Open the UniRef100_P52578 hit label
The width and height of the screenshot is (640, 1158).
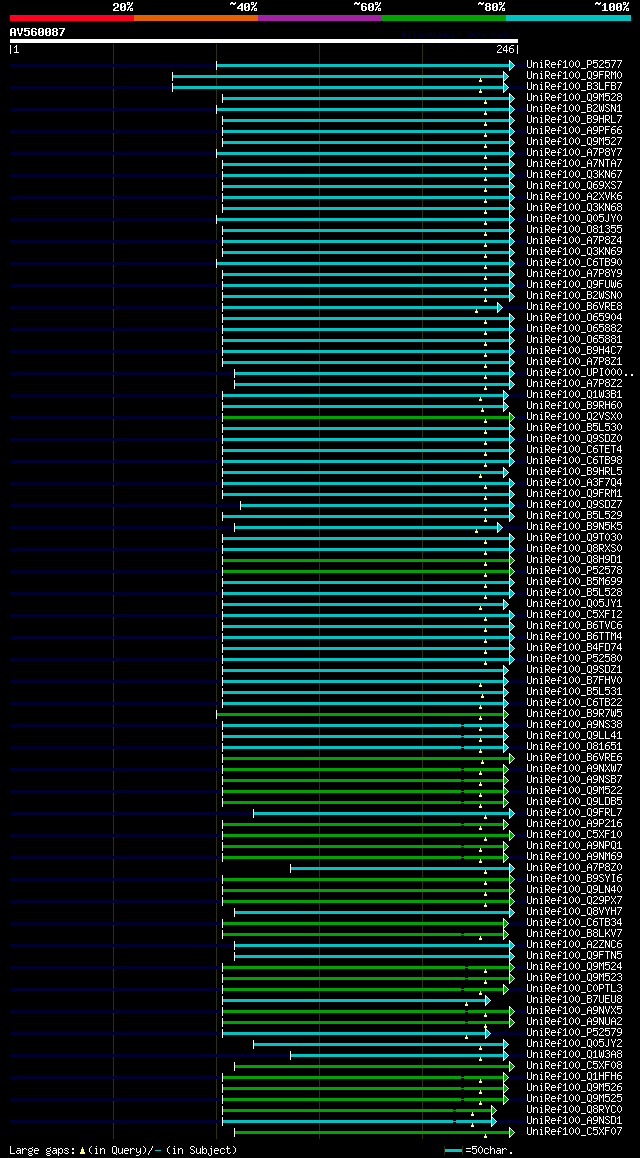pos(574,570)
